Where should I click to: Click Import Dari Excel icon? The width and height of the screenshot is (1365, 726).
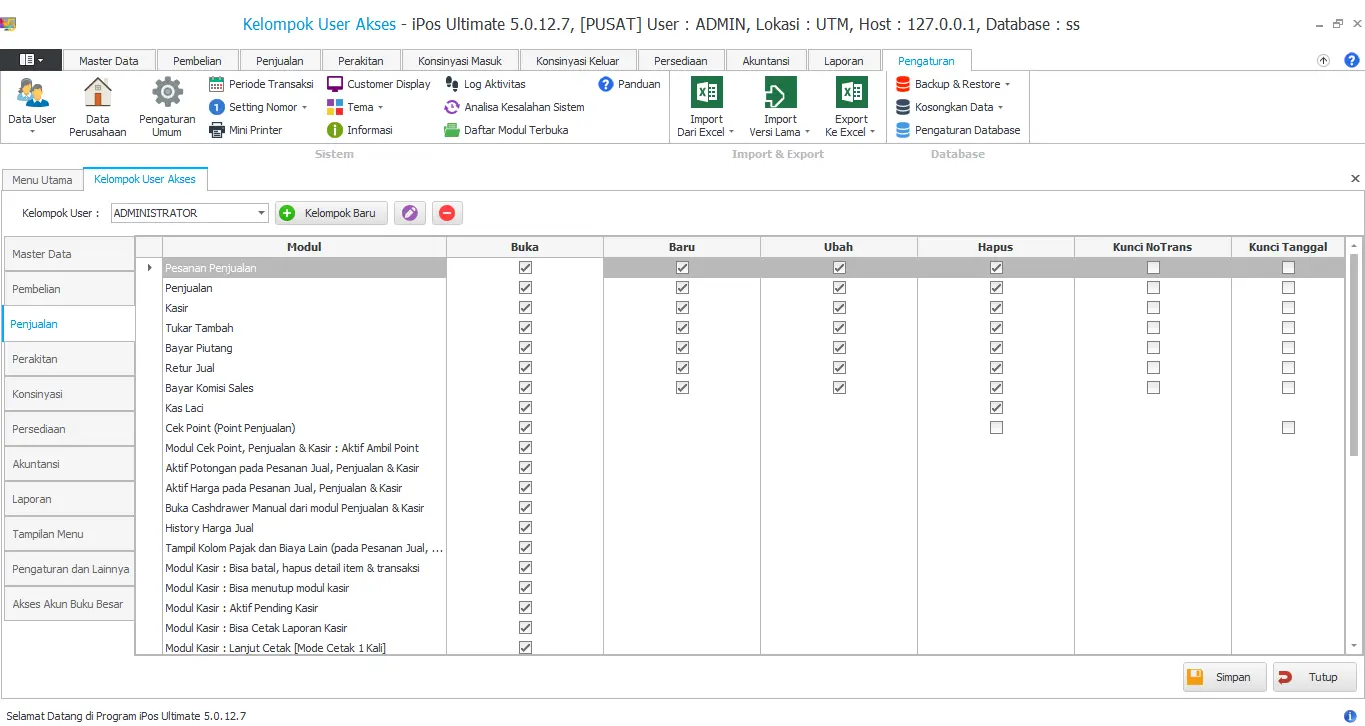(707, 93)
